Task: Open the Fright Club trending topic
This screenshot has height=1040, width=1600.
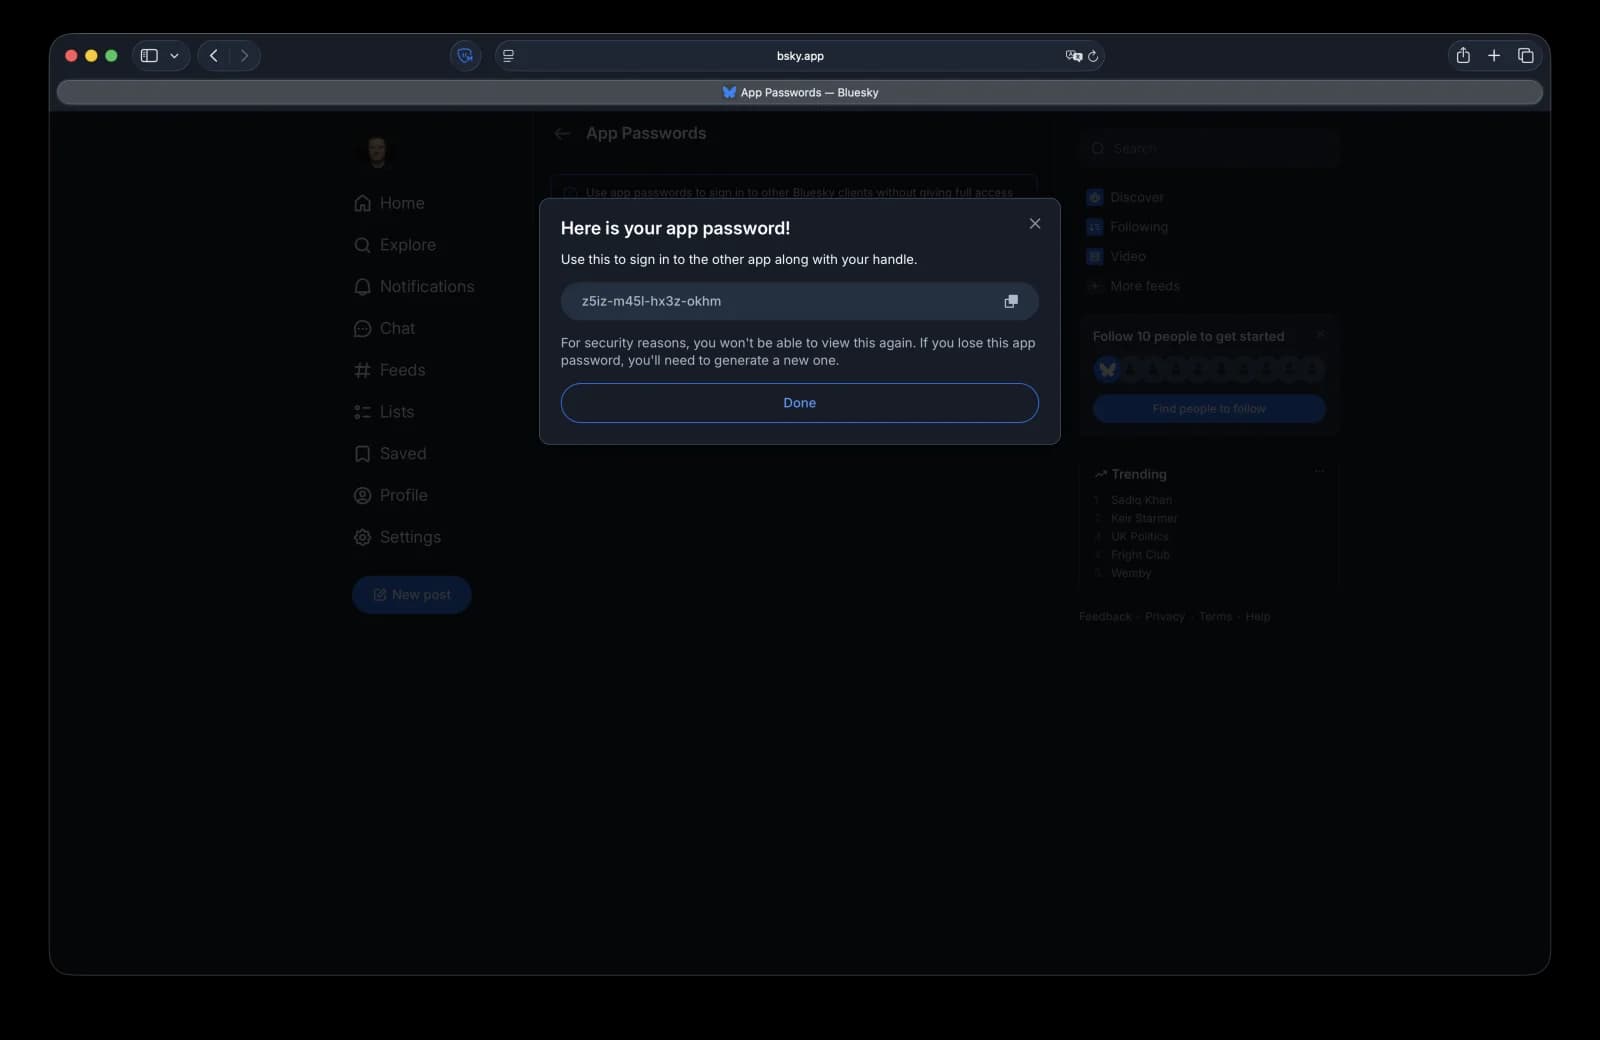Action: click(x=1140, y=555)
